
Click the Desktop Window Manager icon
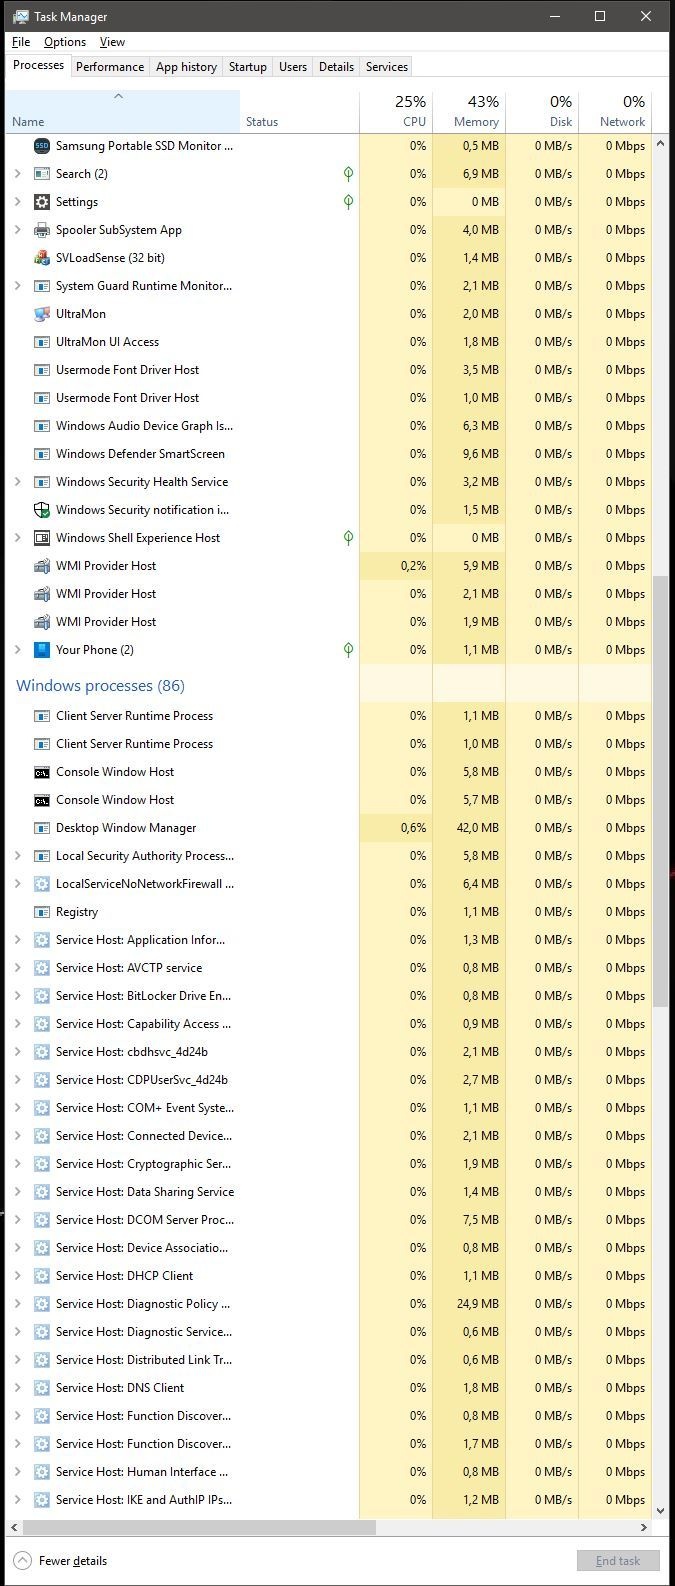coord(42,827)
